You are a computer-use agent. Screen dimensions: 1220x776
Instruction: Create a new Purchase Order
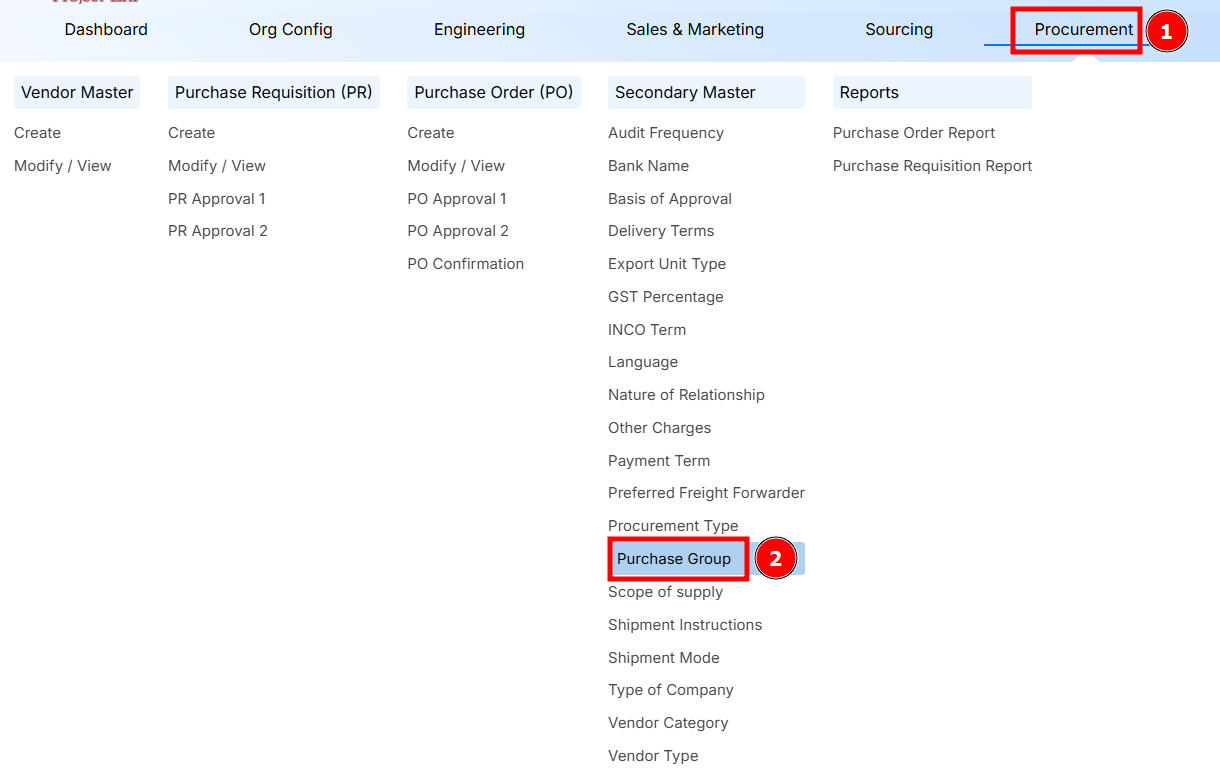(431, 132)
